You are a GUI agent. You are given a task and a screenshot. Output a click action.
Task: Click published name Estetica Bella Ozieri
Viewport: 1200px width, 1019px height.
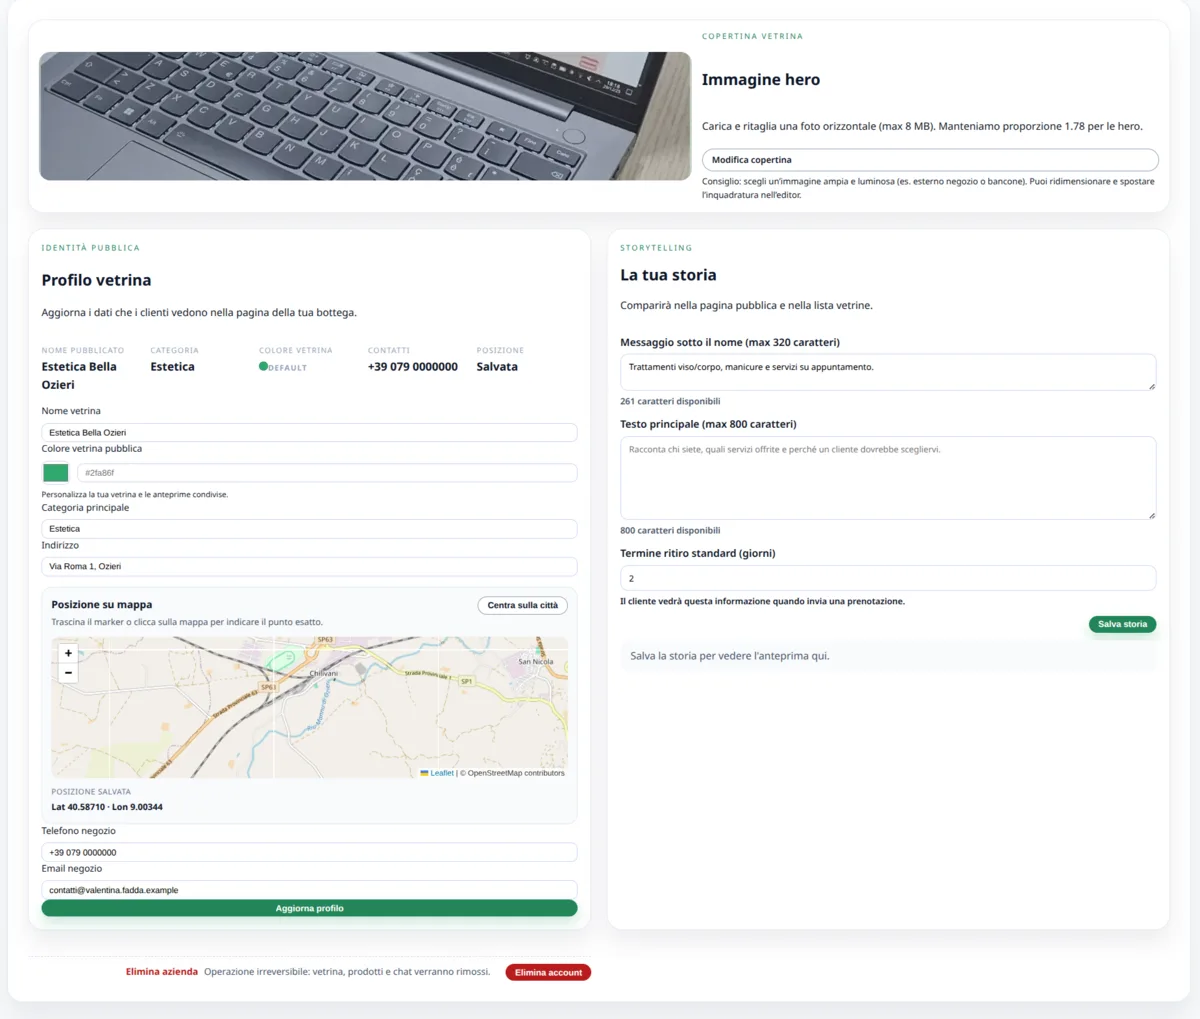pyautogui.click(x=79, y=376)
